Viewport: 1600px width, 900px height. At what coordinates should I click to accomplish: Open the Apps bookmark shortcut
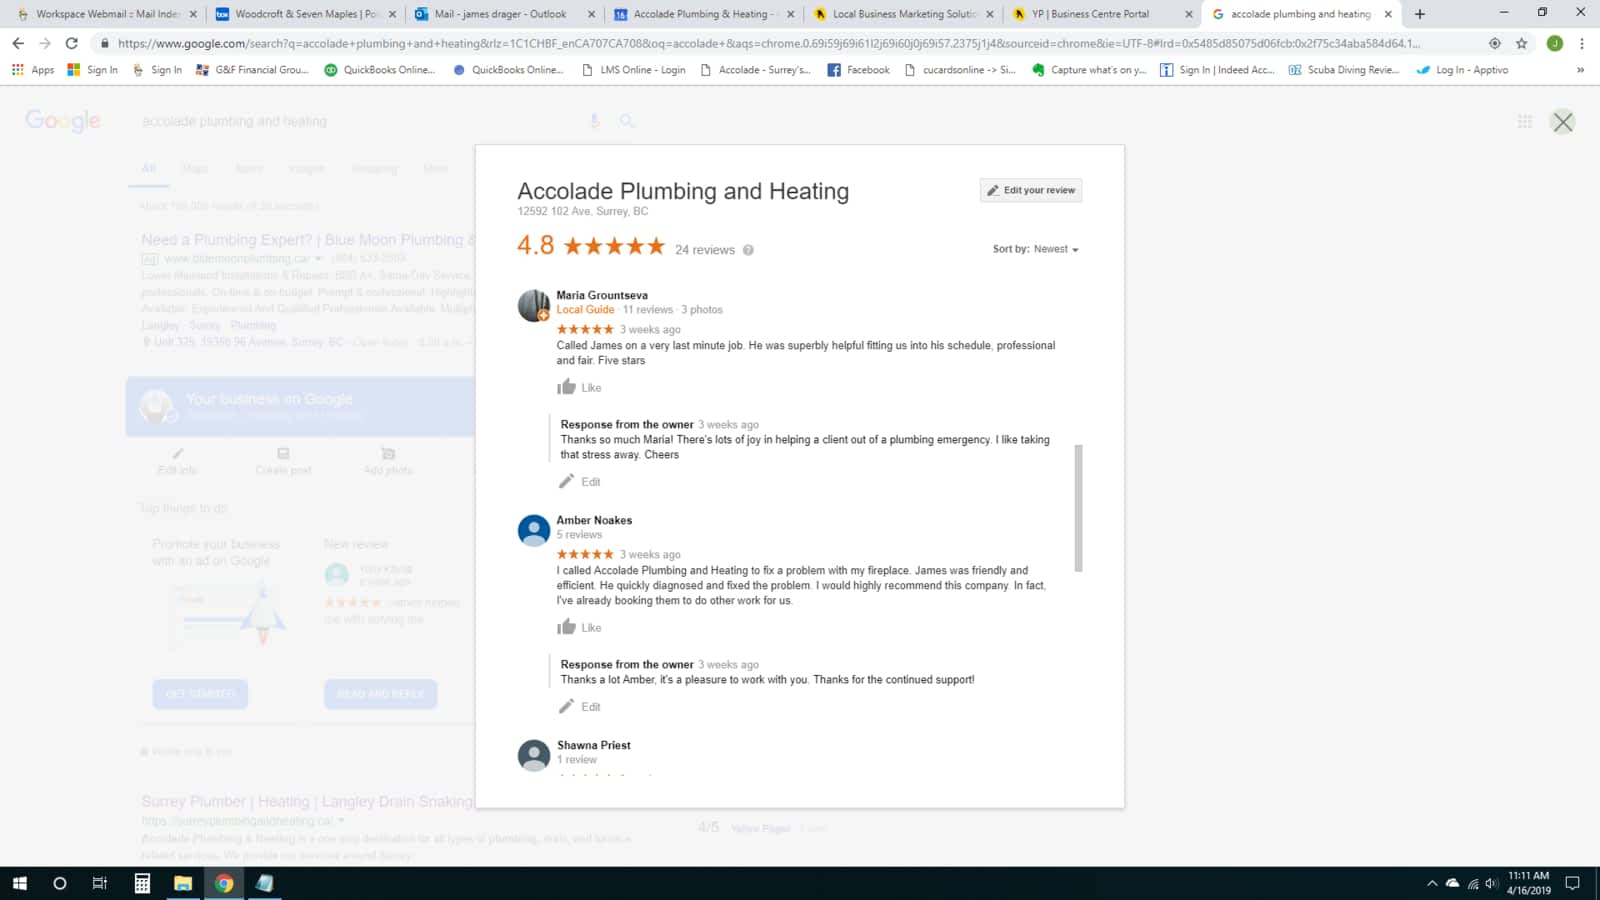click(x=33, y=70)
